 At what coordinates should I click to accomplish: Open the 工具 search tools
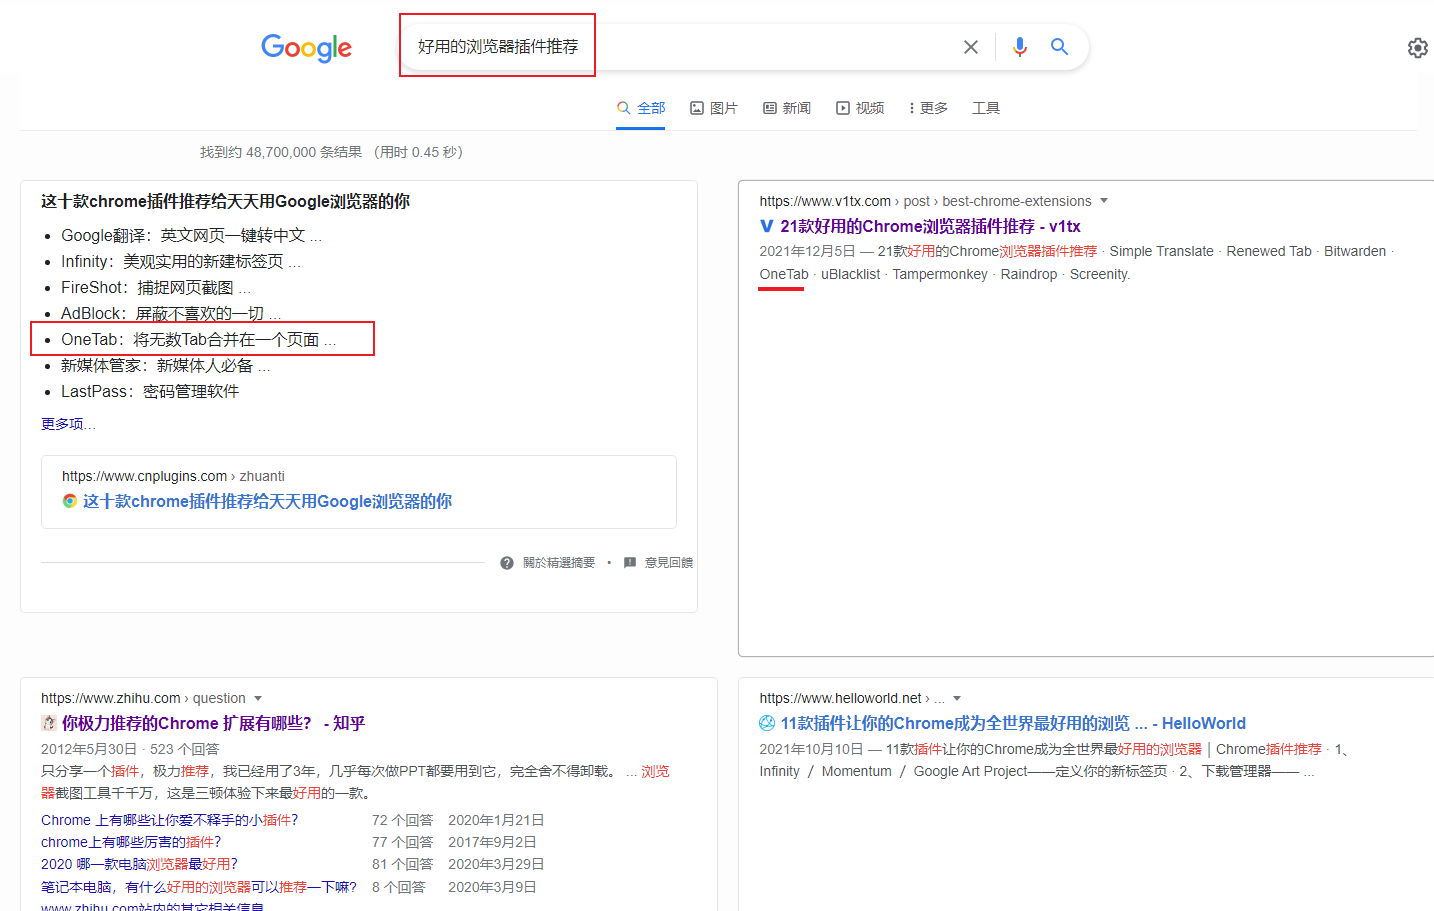(986, 108)
